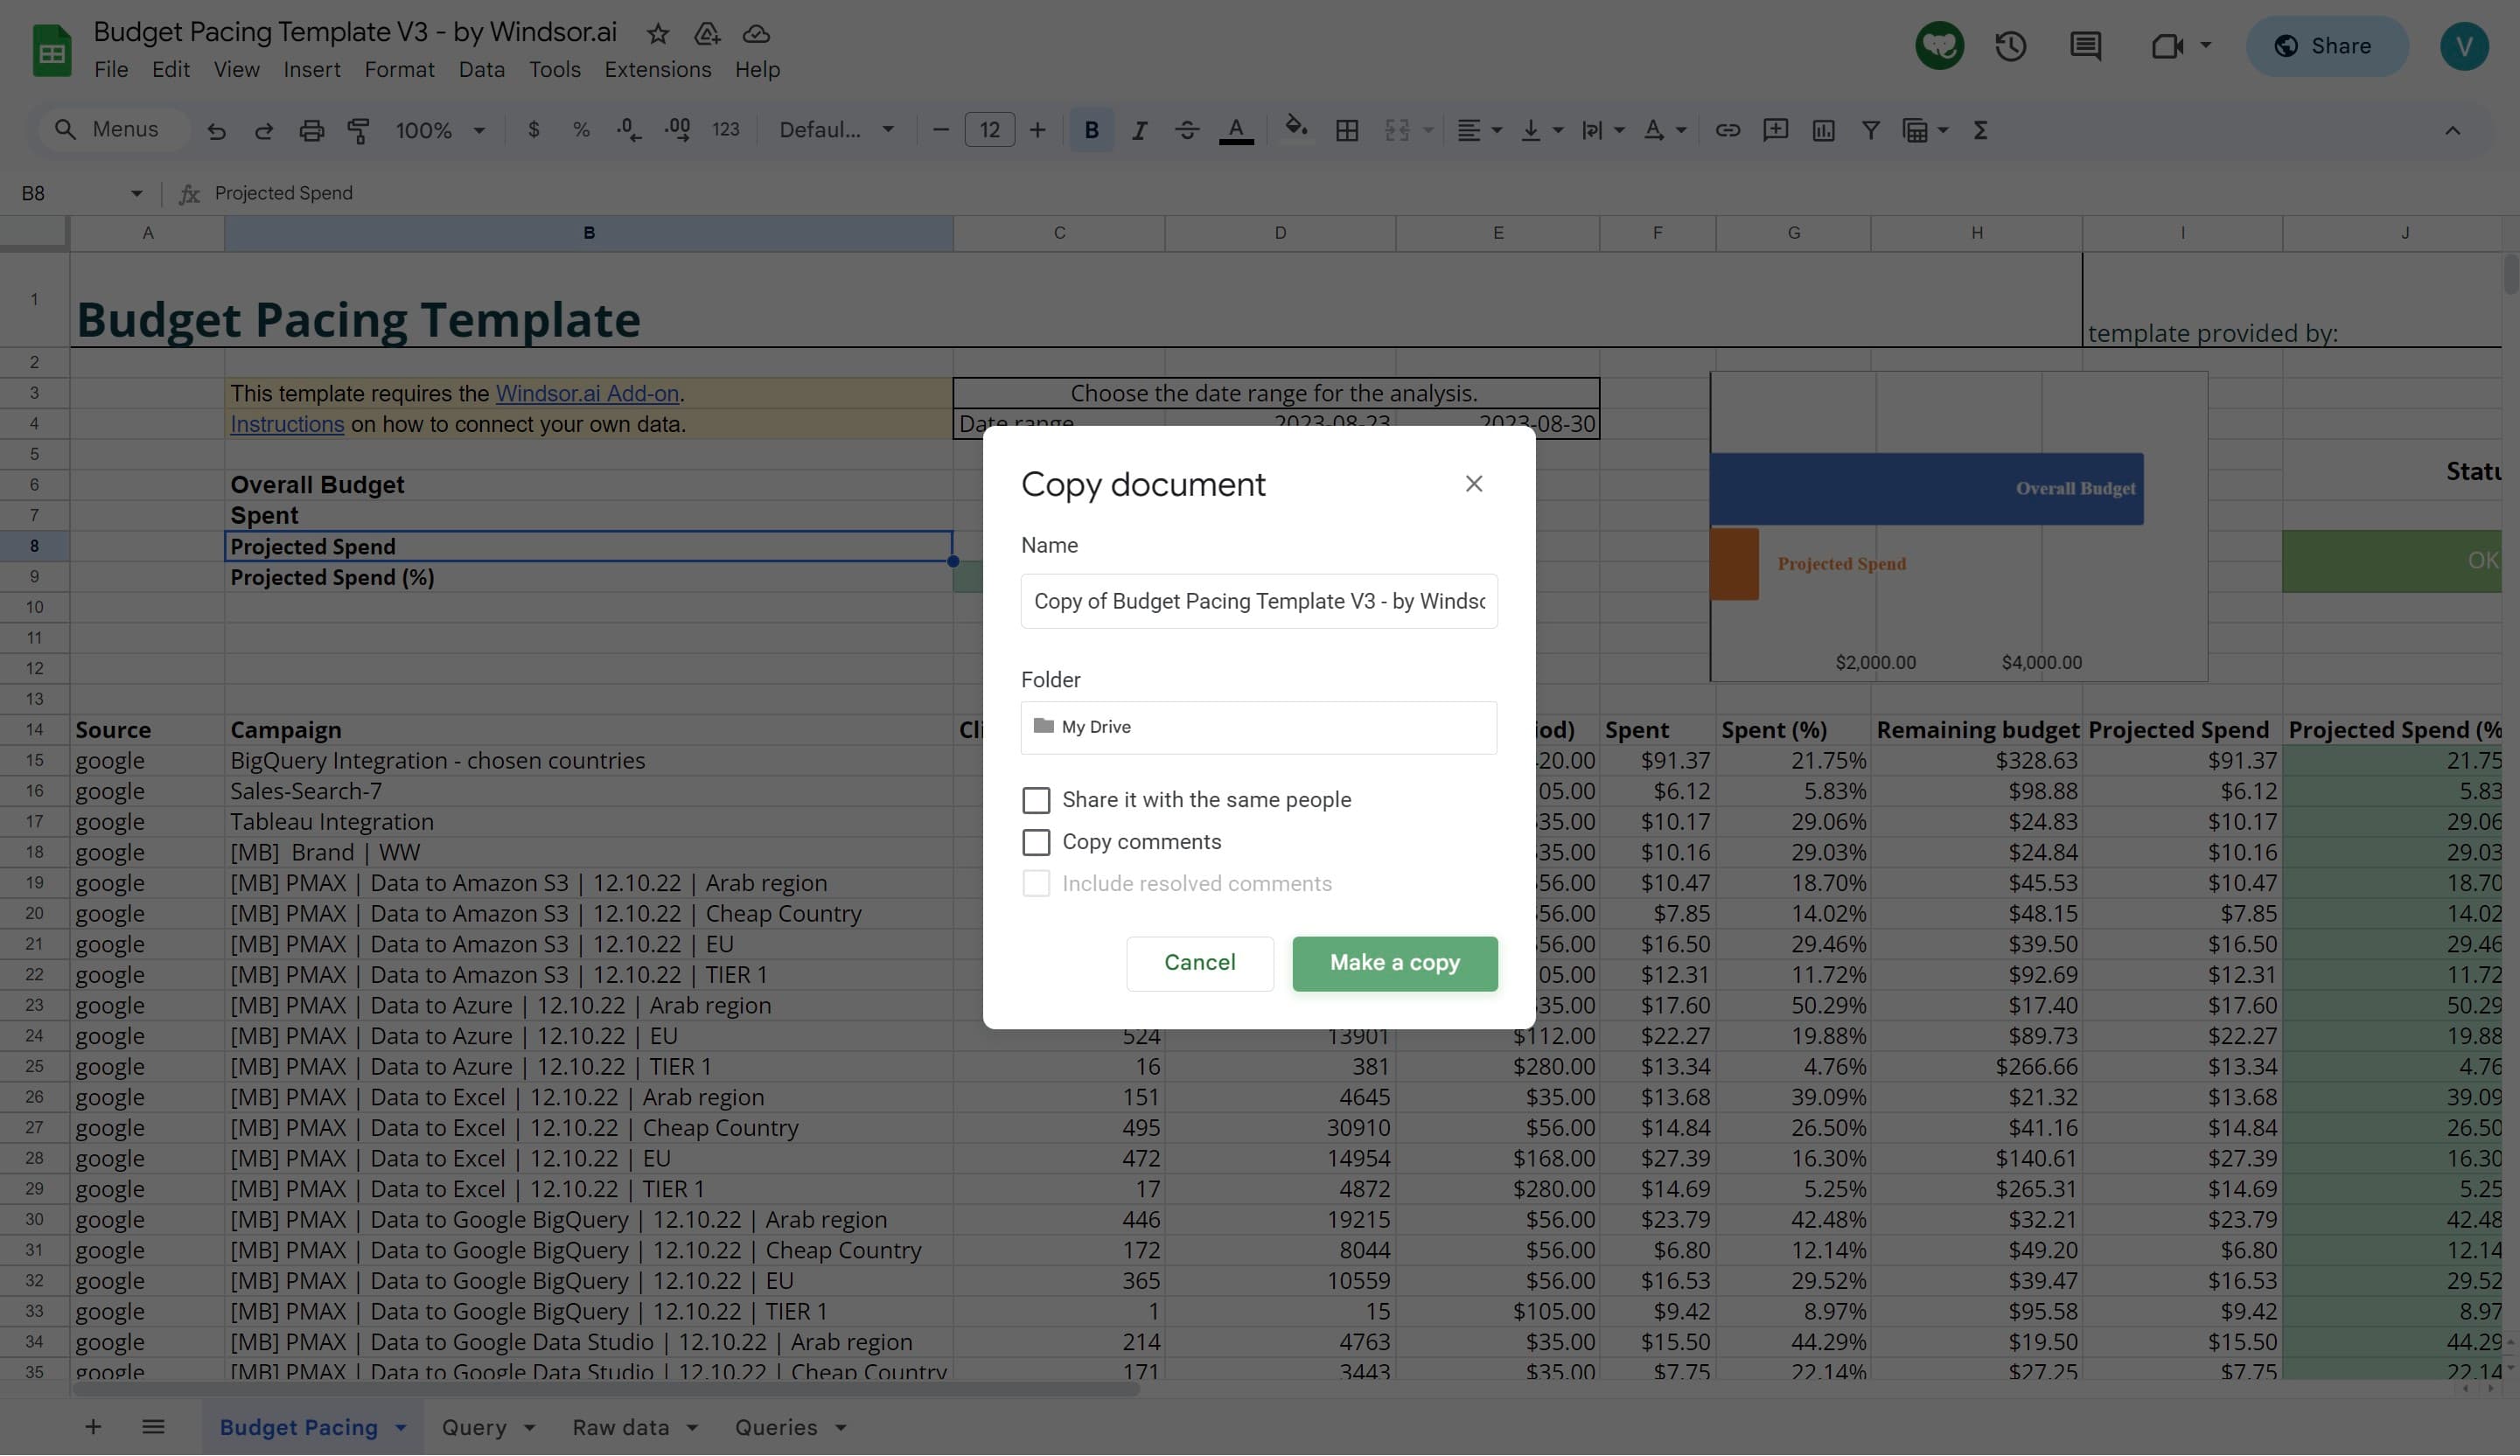Open the account avatar V
The width and height of the screenshot is (2520, 1456).
coord(2464,46)
